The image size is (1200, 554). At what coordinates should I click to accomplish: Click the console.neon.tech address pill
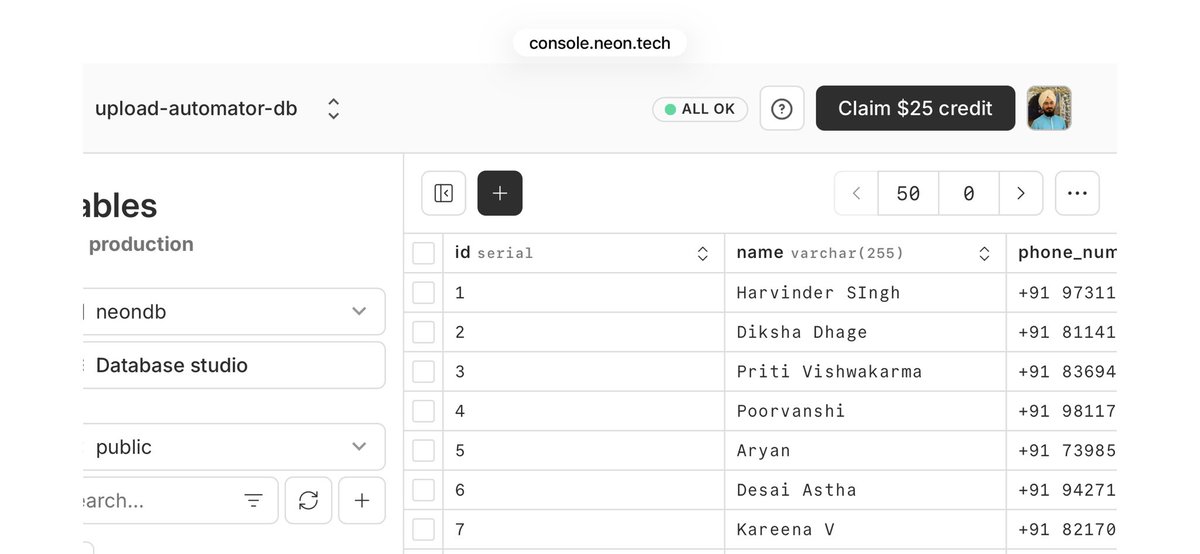point(600,43)
